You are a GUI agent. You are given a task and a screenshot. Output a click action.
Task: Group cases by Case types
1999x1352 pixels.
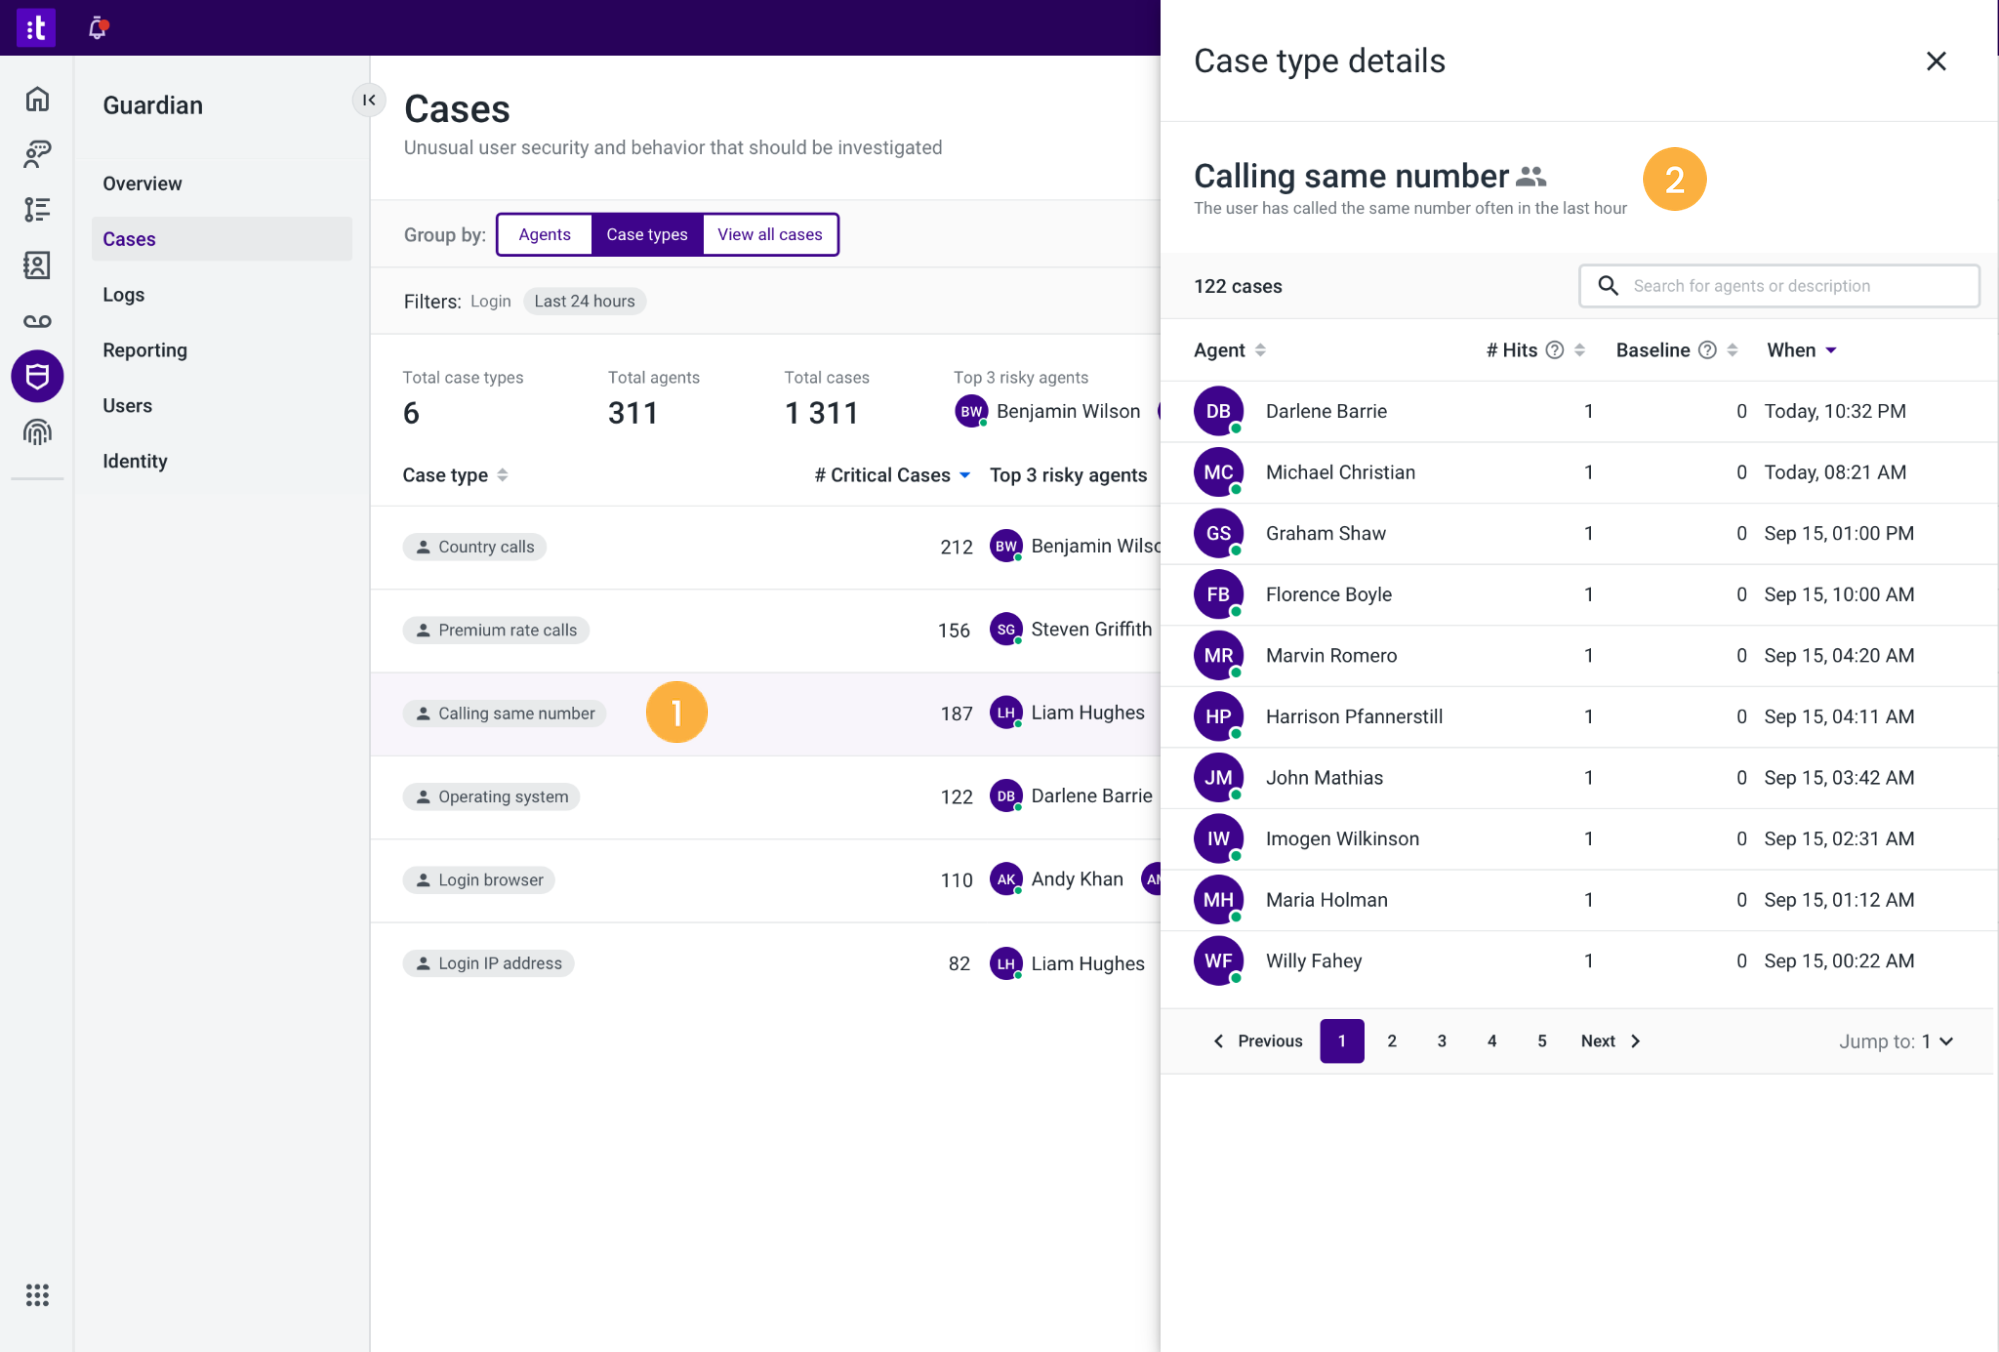(647, 234)
